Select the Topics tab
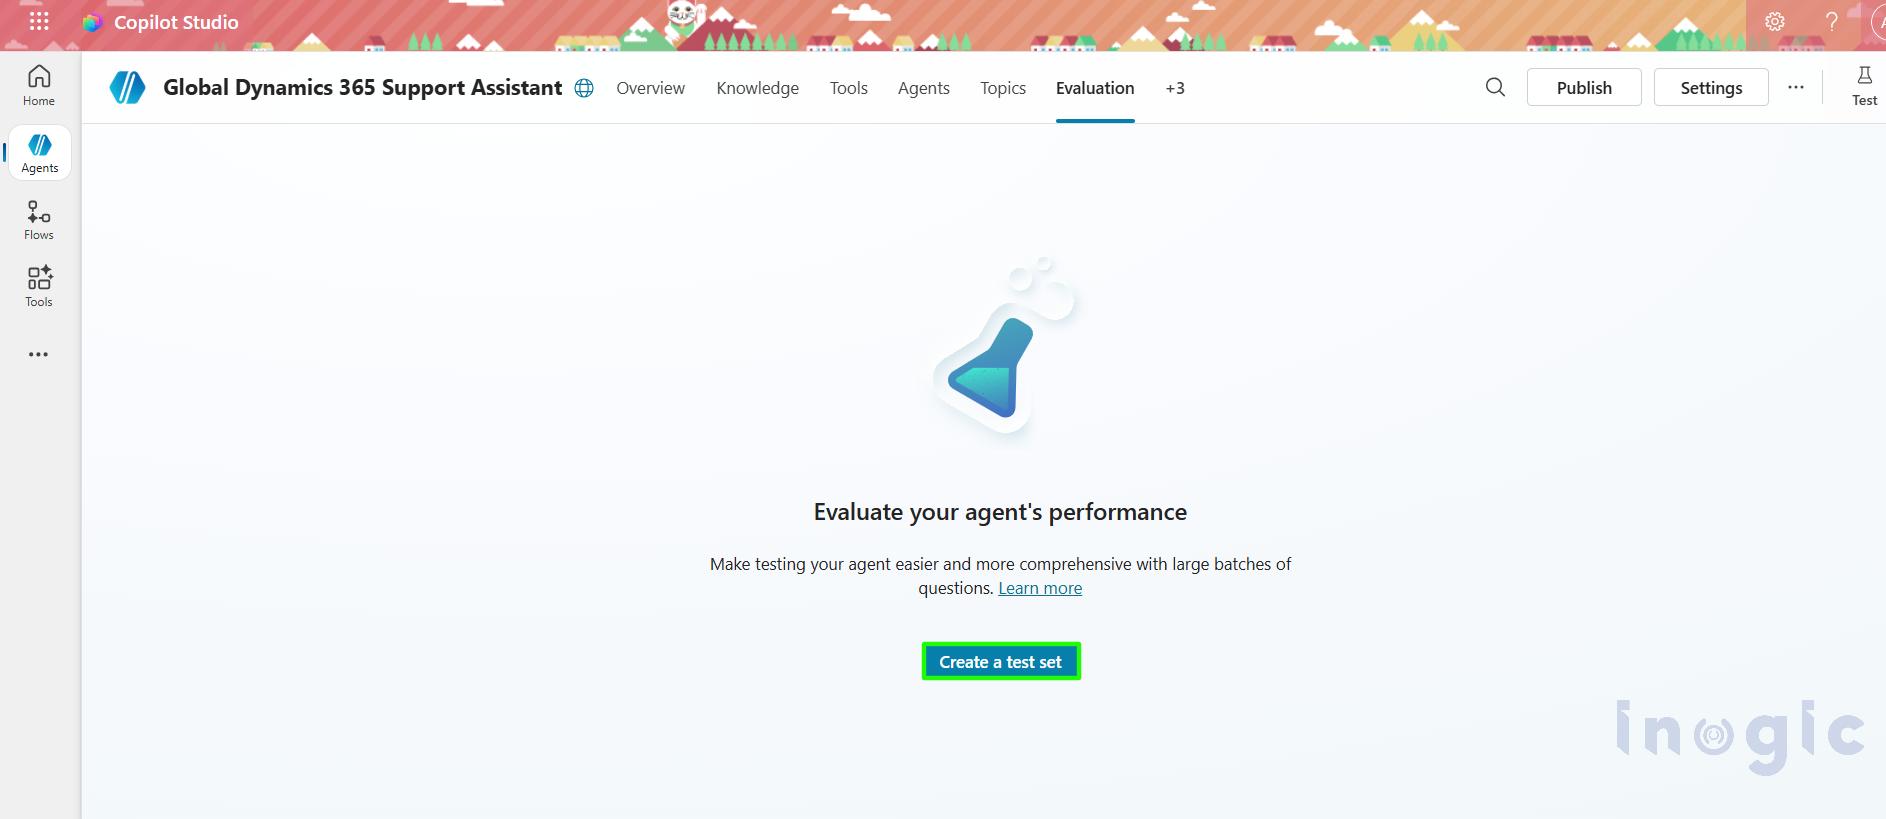 [1002, 88]
